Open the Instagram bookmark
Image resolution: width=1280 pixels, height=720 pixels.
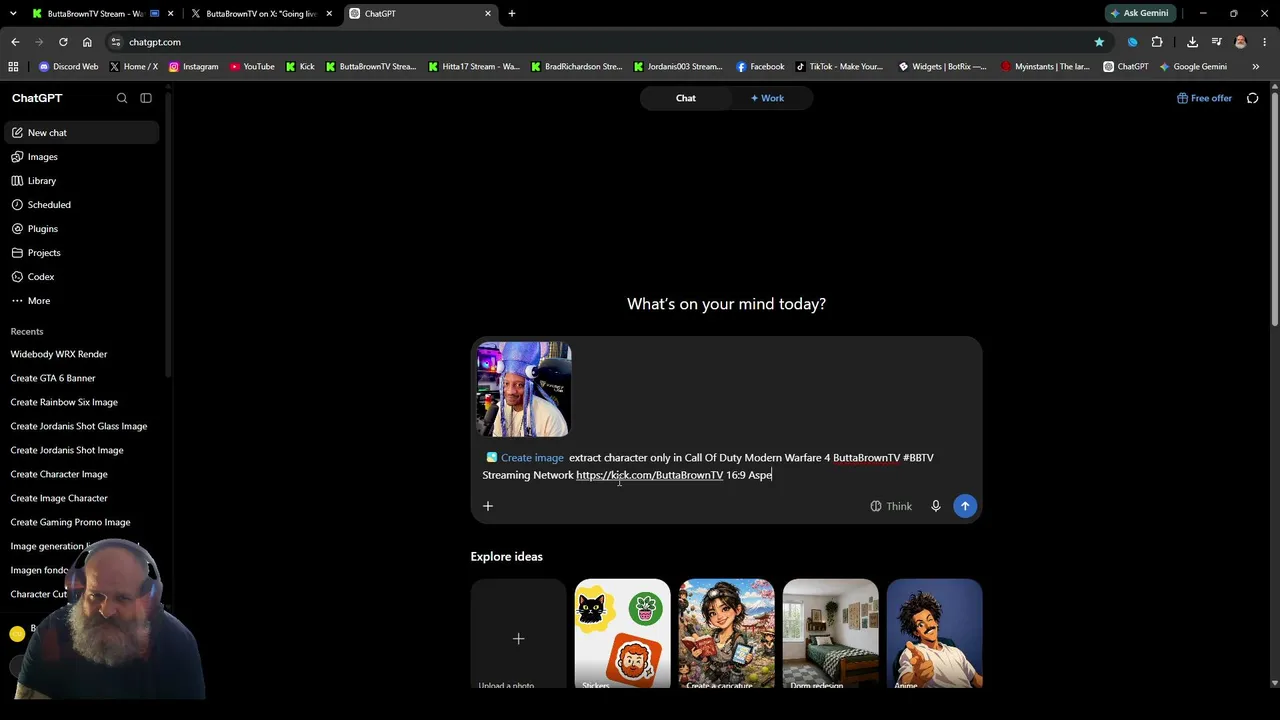(194, 67)
